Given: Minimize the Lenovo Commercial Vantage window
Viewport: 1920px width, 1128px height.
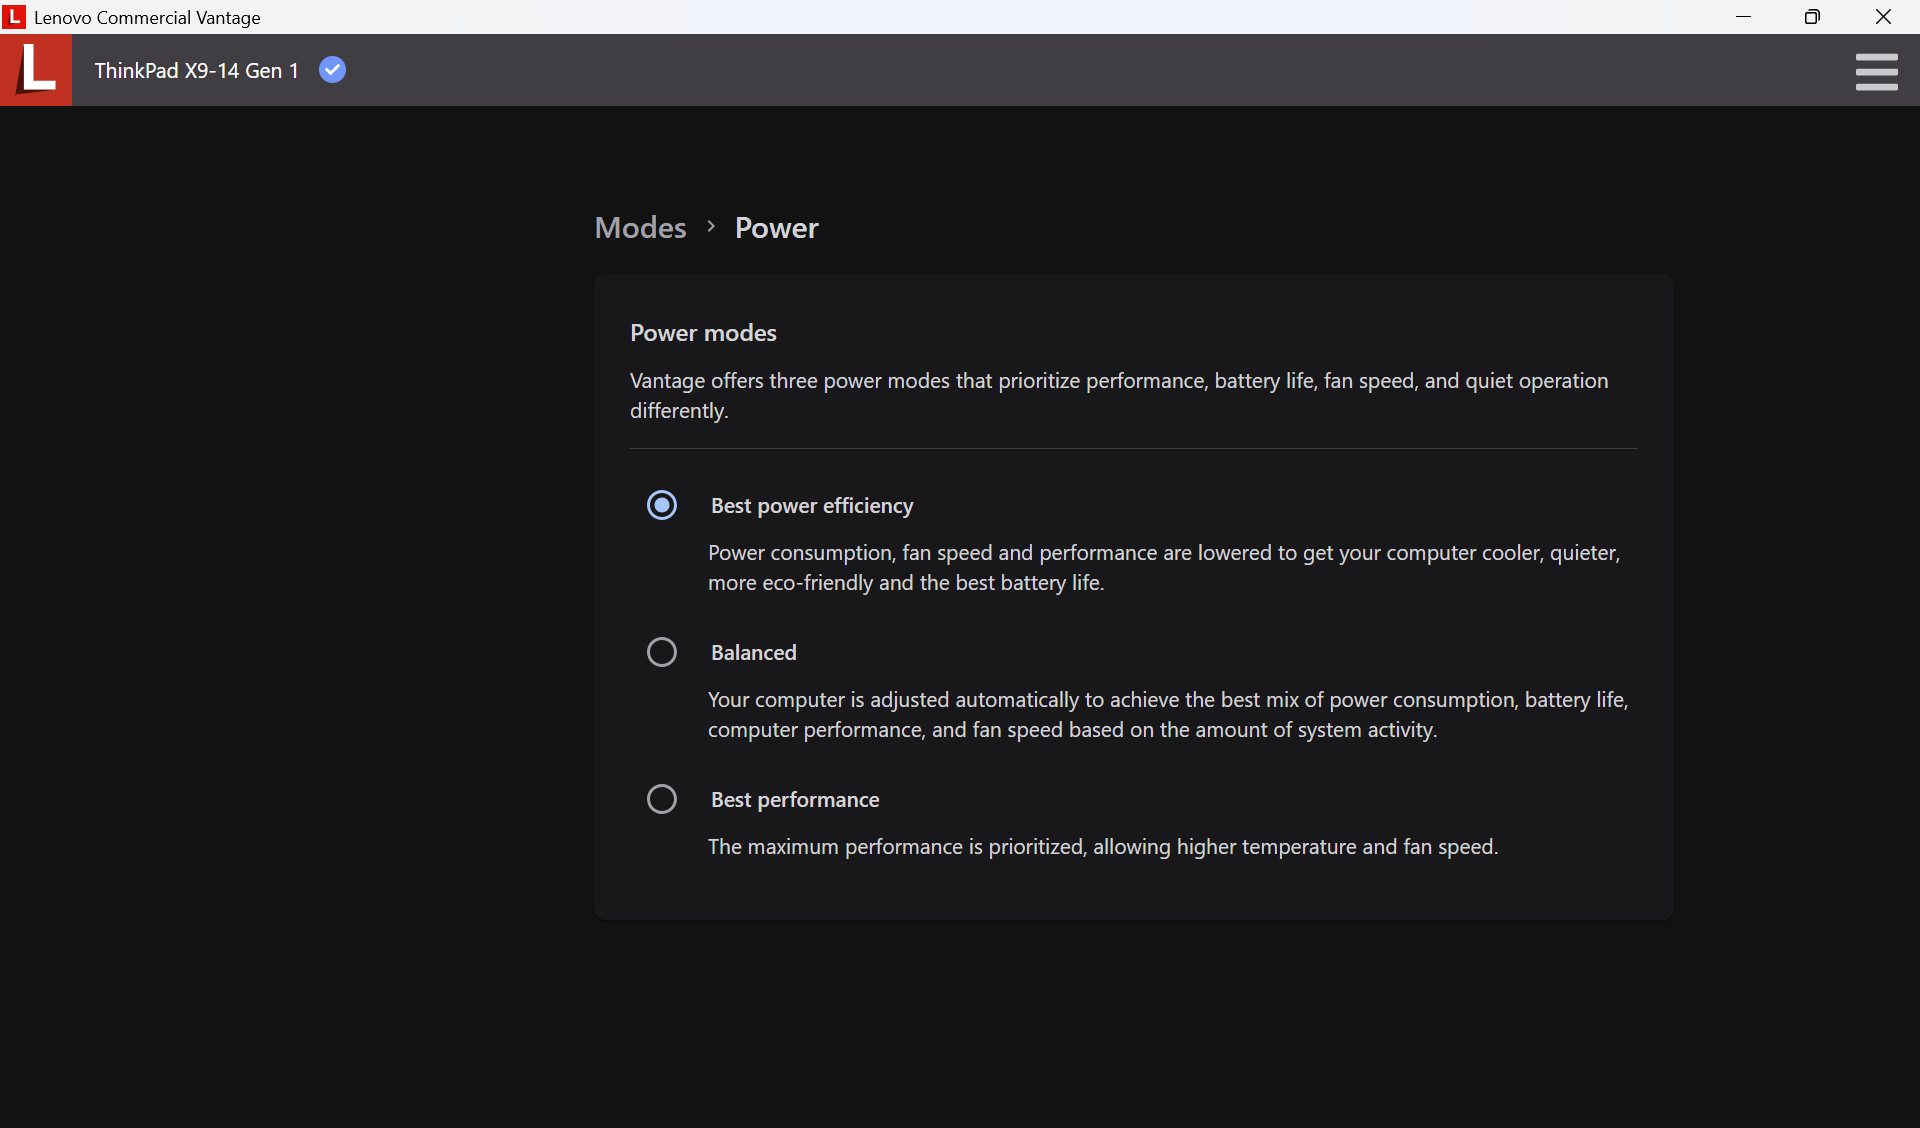Looking at the screenshot, I should [x=1744, y=17].
